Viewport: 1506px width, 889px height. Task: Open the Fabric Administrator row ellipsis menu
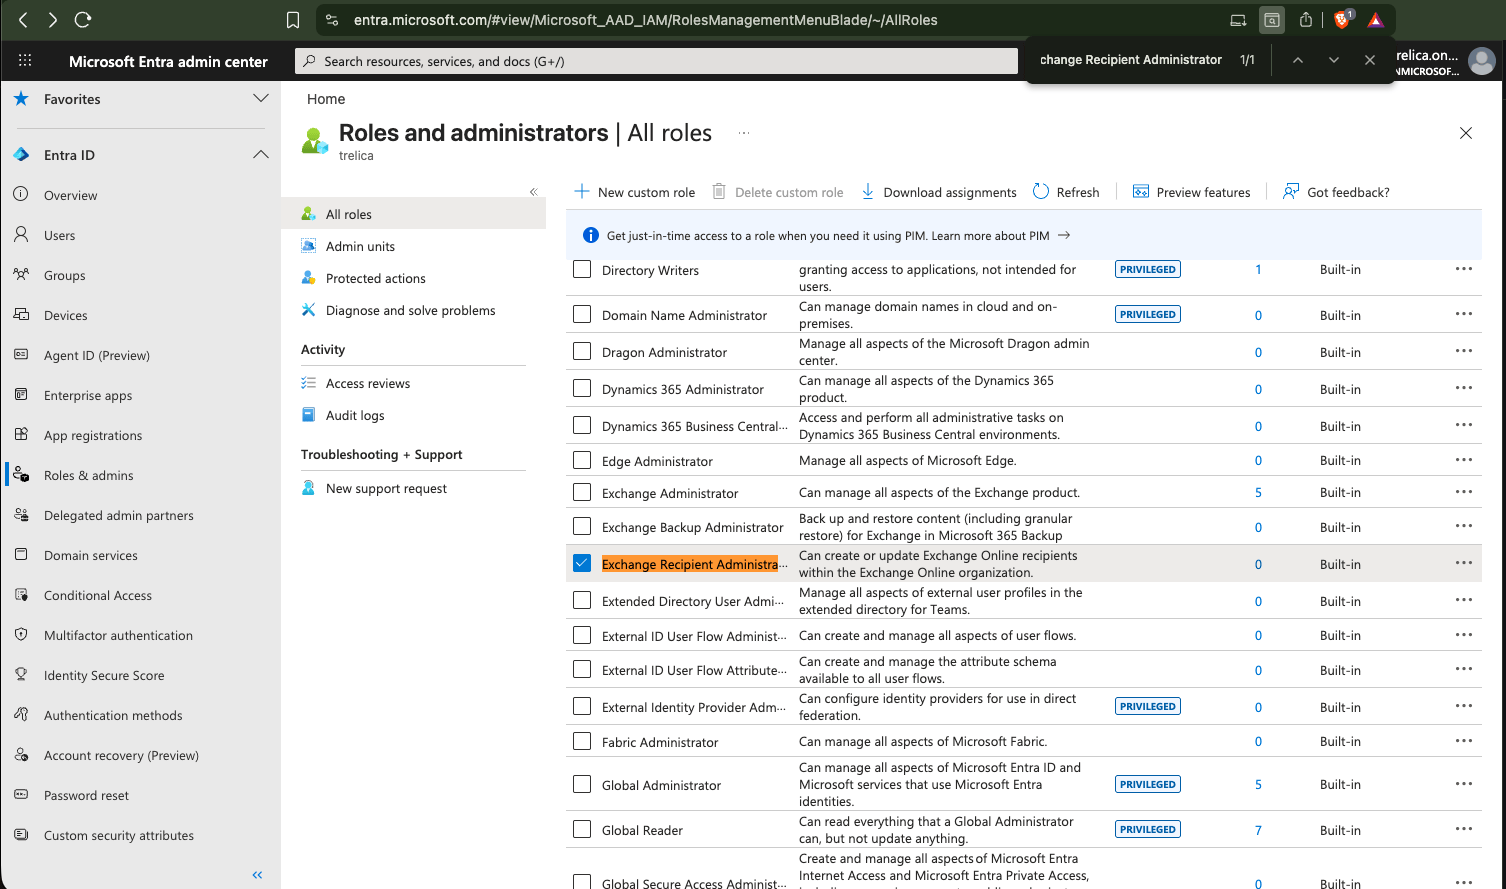click(x=1464, y=741)
